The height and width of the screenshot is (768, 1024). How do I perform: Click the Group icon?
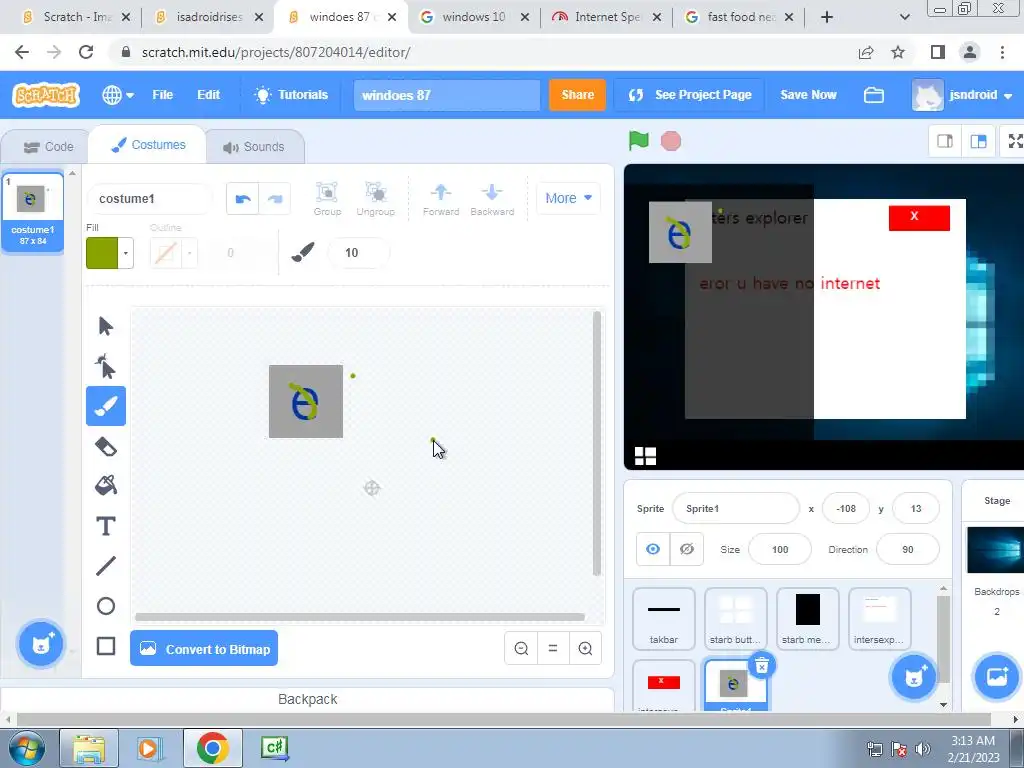click(x=327, y=199)
